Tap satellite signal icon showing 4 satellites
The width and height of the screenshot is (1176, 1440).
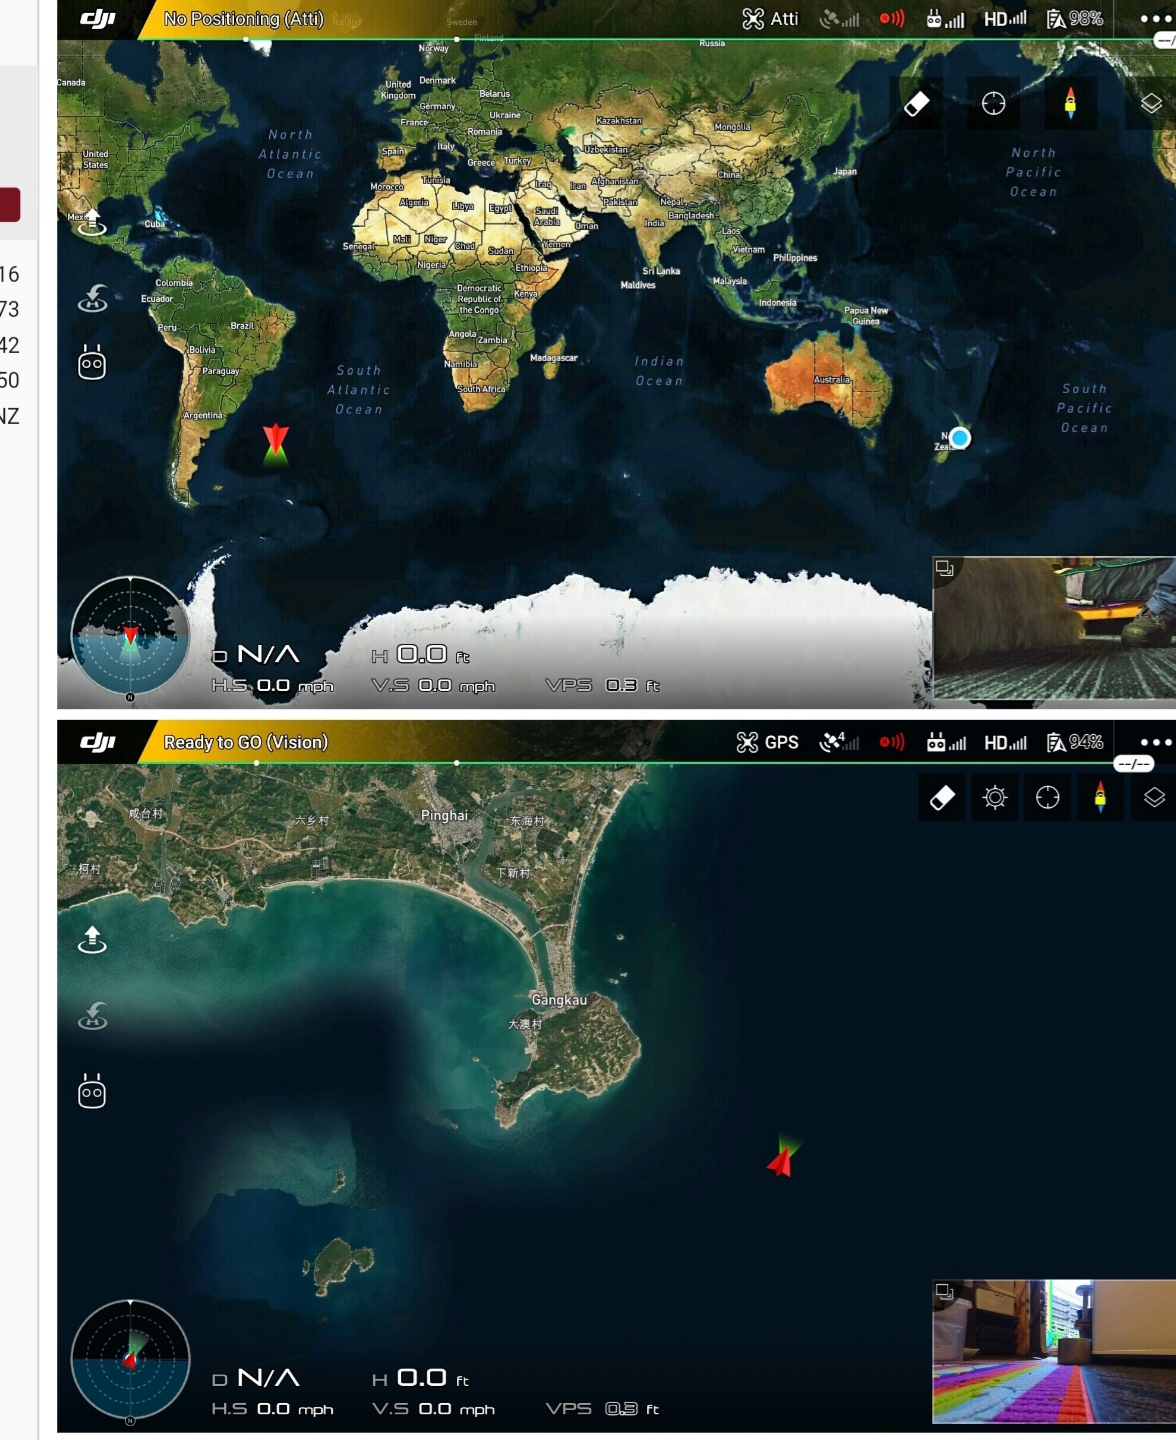click(839, 742)
